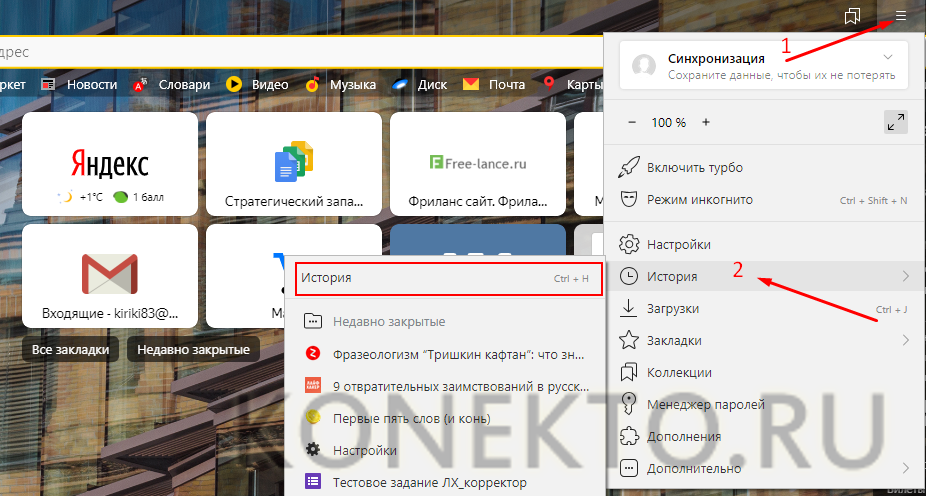Open the hamburger main menu button
The width and height of the screenshot is (926, 496).
point(901,17)
